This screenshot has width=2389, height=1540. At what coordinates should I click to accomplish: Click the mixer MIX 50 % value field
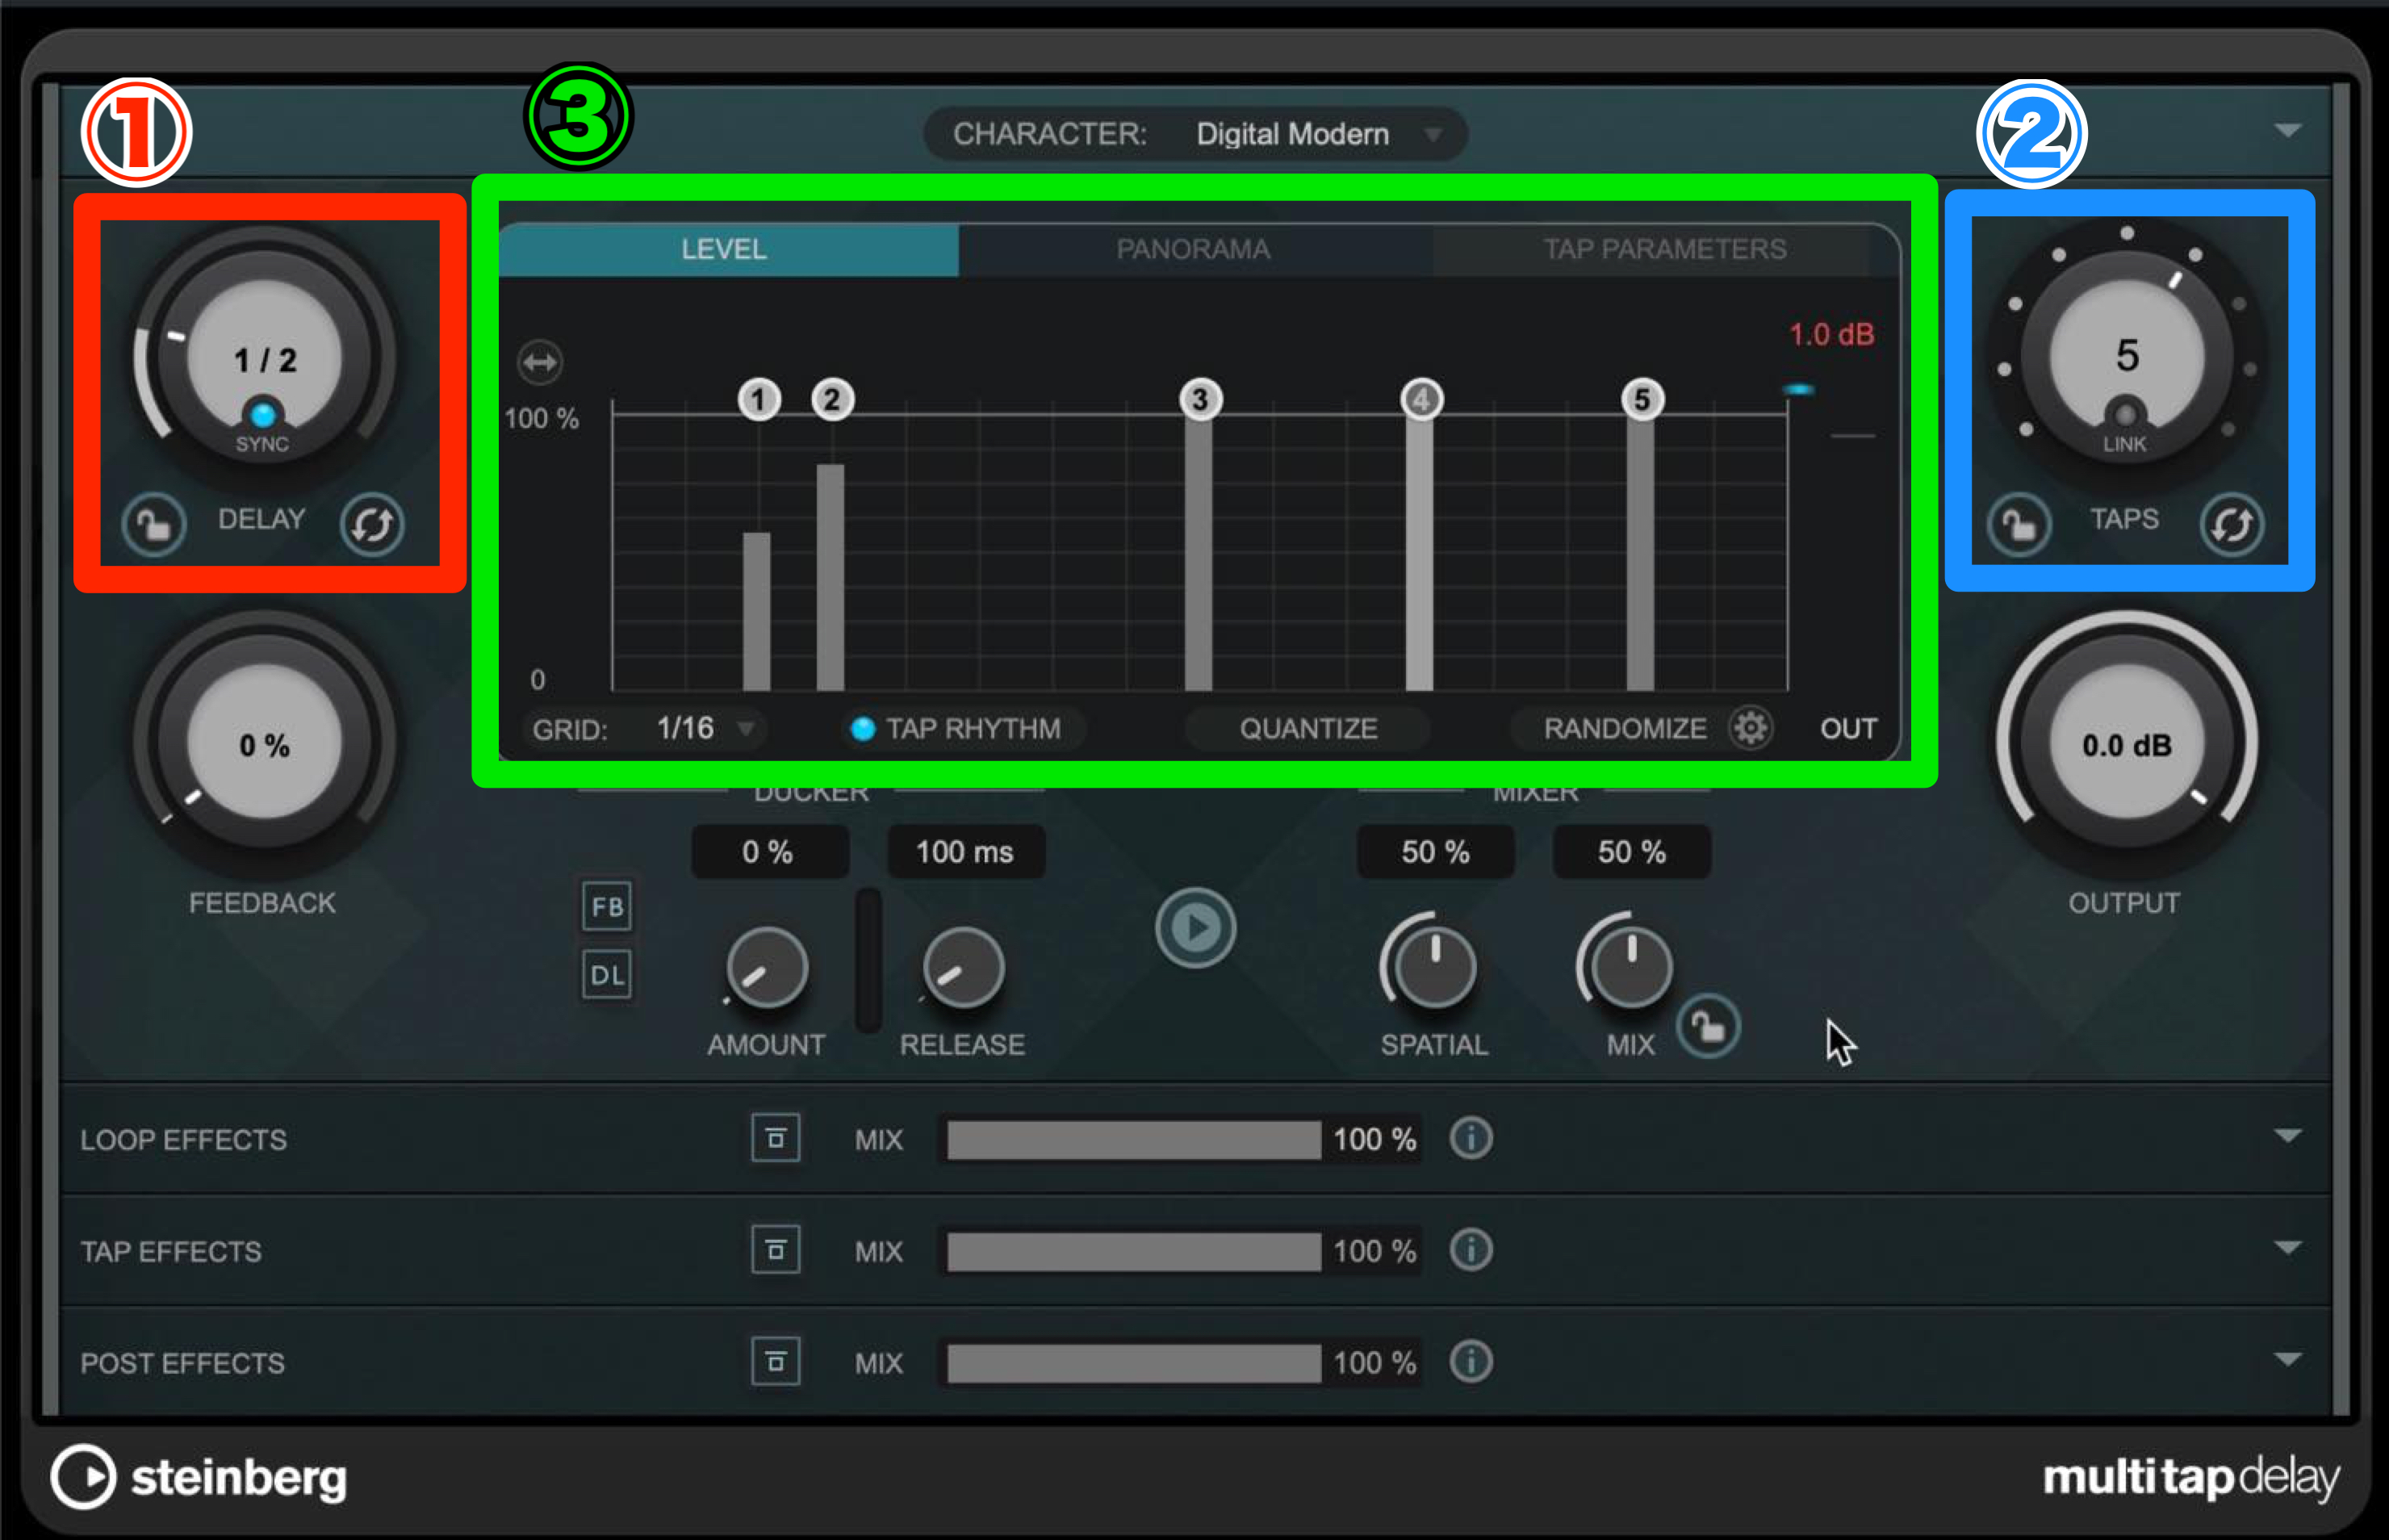coord(1632,852)
